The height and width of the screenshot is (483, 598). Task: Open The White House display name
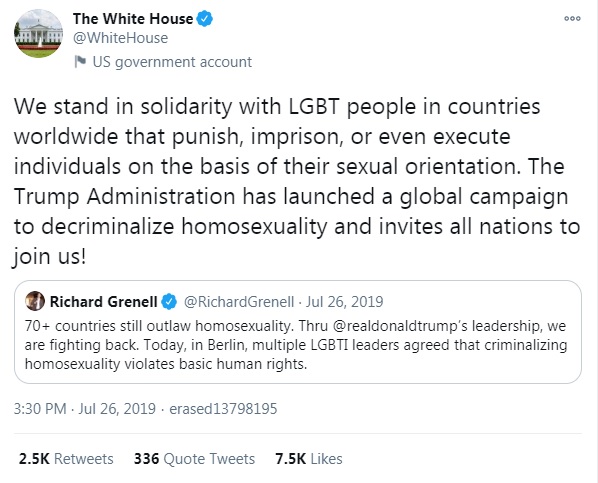(x=133, y=19)
